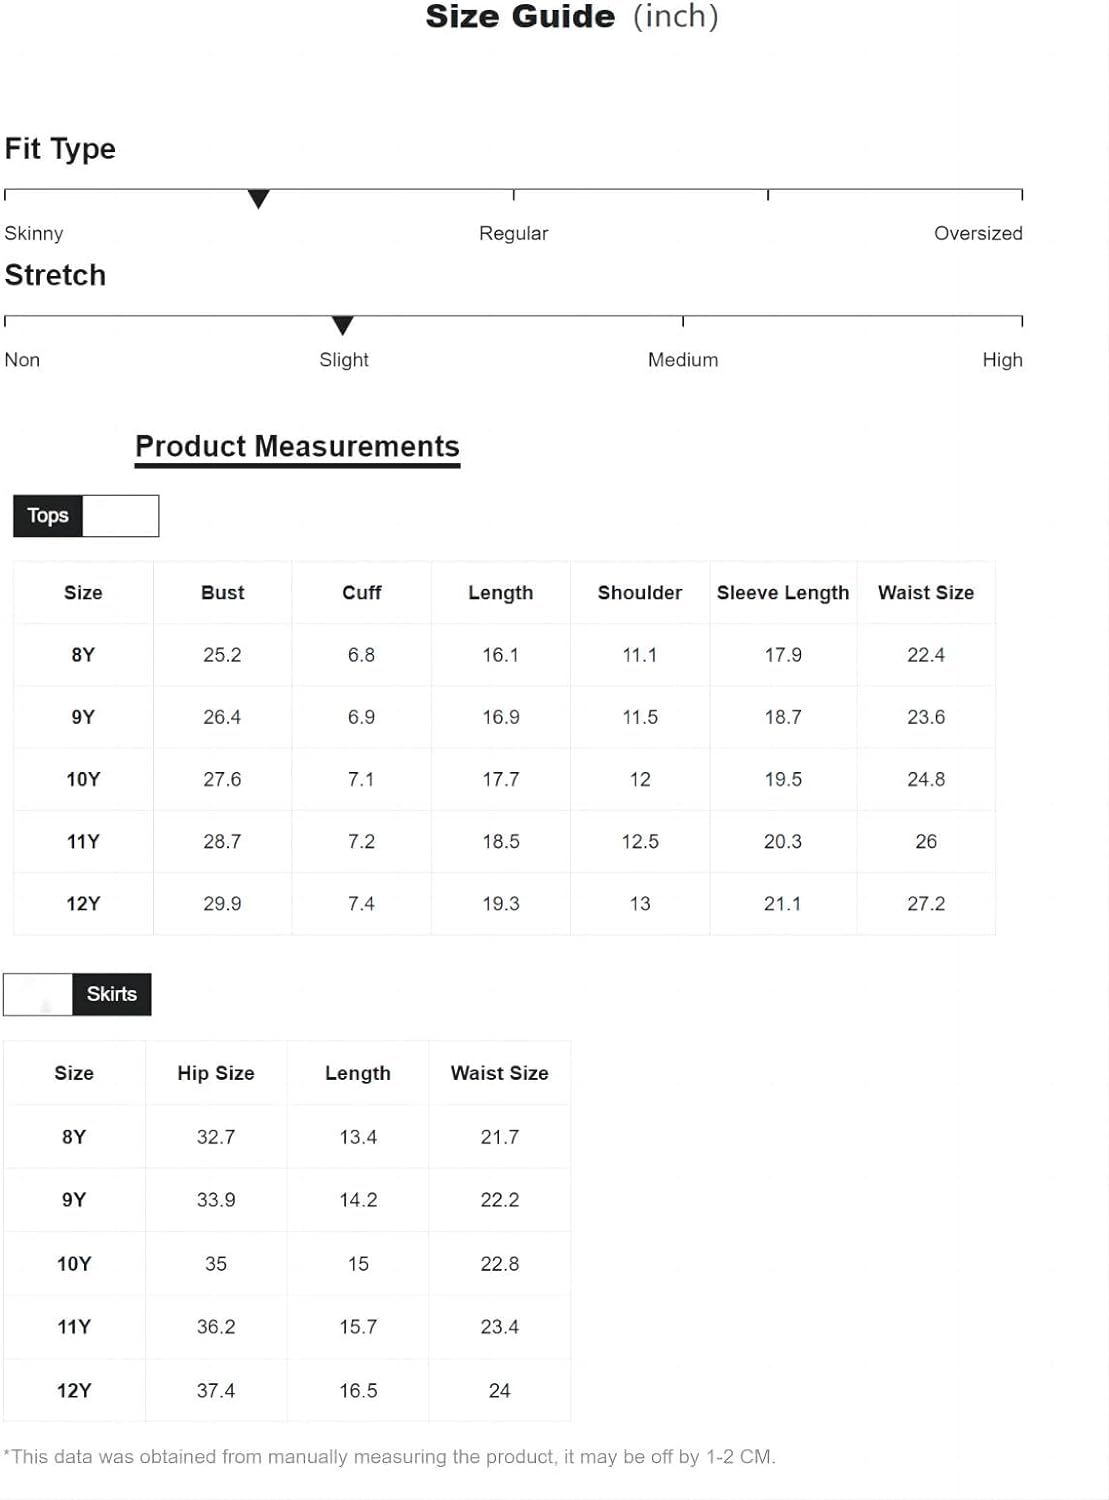Select the Tops tab
Viewport: 1109px width, 1500px height.
point(48,516)
